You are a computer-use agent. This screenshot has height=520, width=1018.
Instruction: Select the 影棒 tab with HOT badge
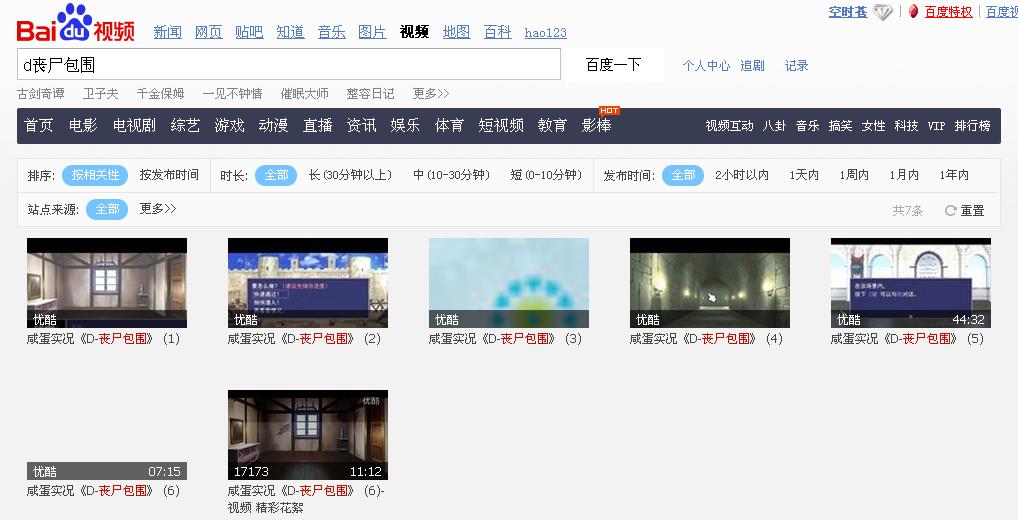click(597, 125)
